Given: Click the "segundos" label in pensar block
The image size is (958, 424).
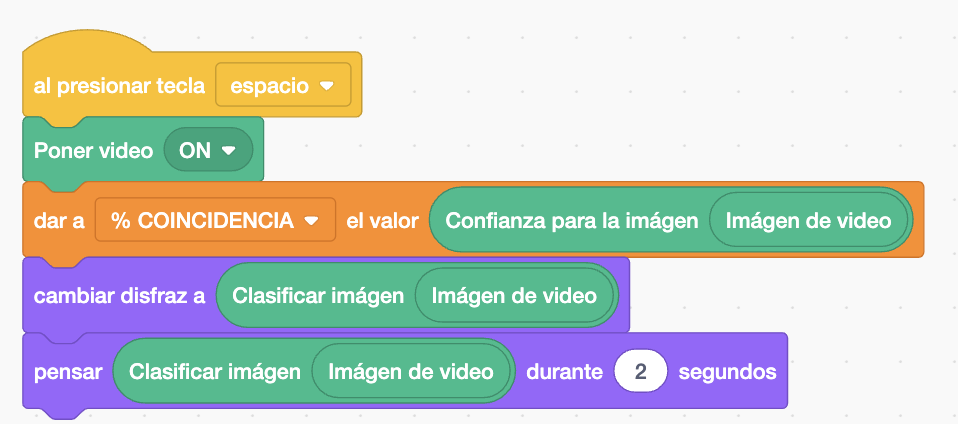Looking at the screenshot, I should (x=728, y=372).
